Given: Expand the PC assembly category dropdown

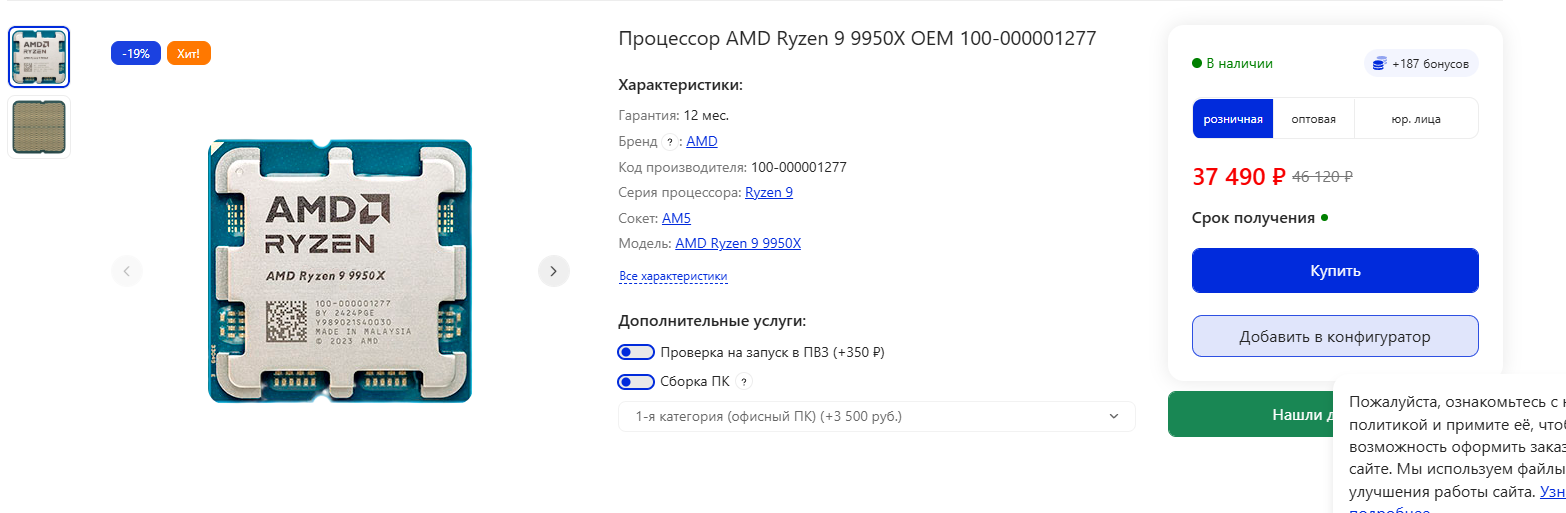Looking at the screenshot, I should coord(877,416).
